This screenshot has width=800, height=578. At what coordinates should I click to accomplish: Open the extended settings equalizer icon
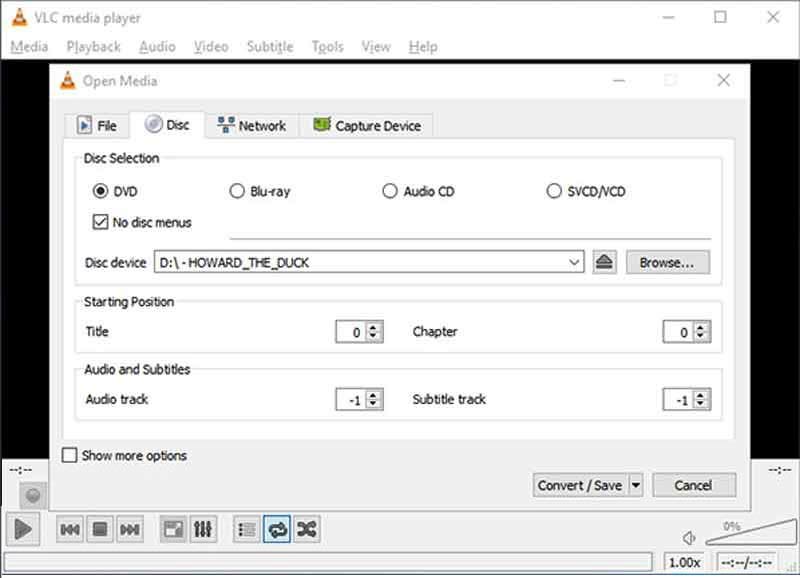click(x=203, y=530)
